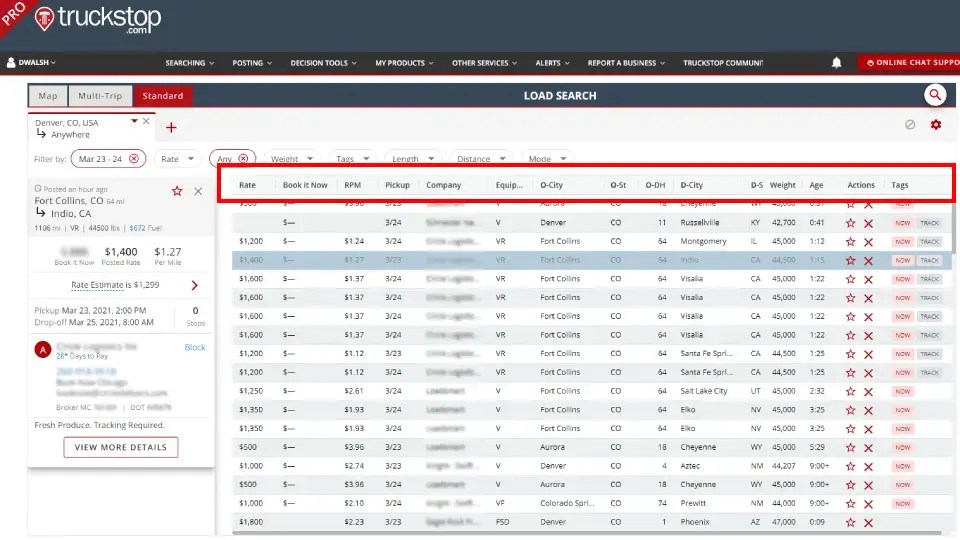Sort by the Weight column header

pos(782,185)
